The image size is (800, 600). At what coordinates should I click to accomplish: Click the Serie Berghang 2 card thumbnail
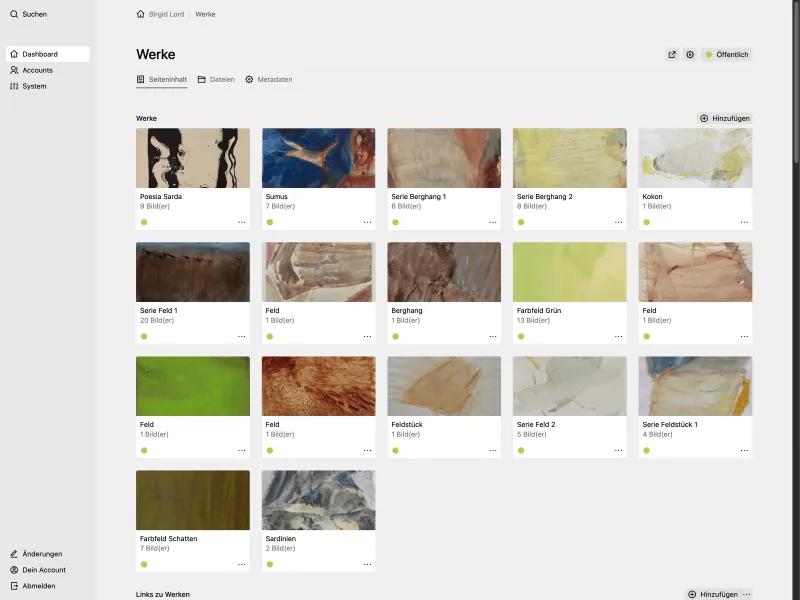[569, 157]
